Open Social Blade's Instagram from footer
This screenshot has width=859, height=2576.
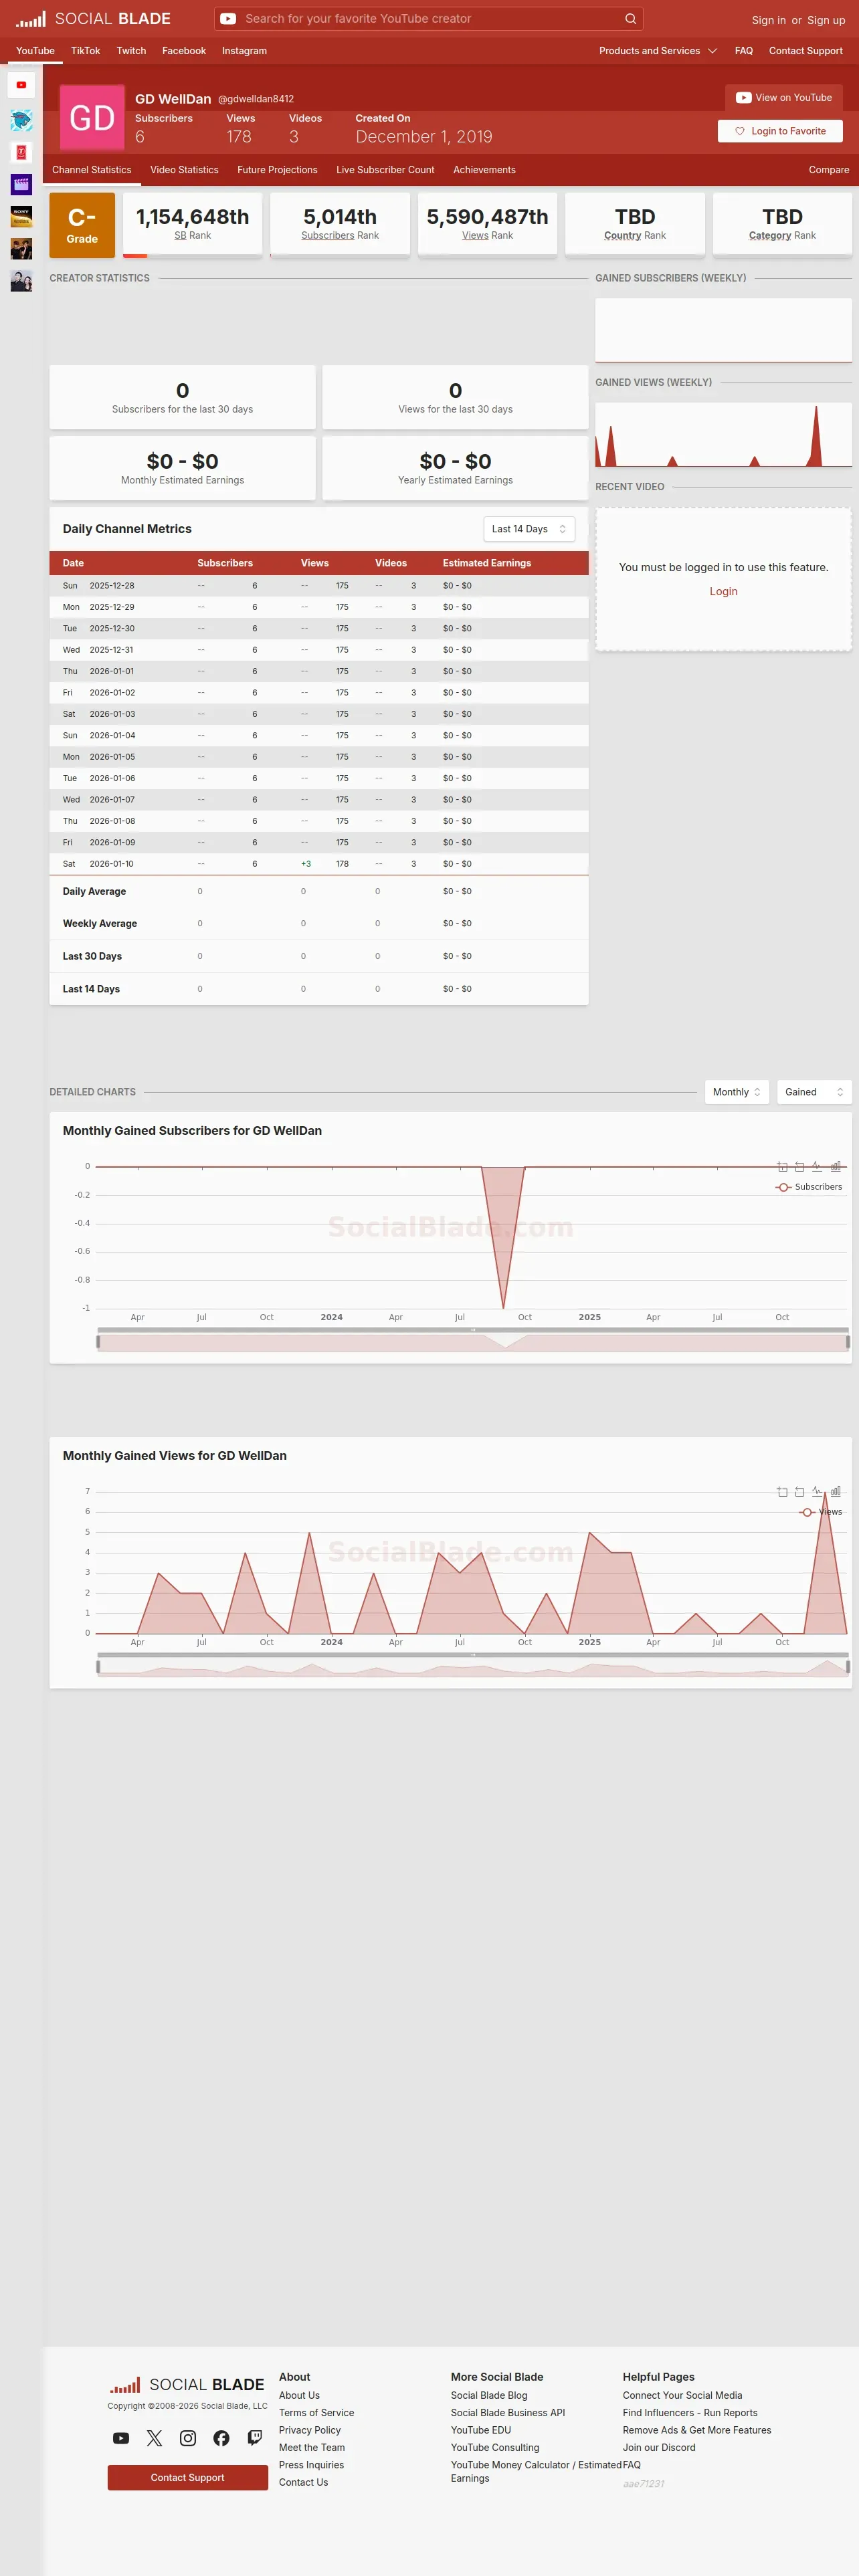[x=188, y=2438]
